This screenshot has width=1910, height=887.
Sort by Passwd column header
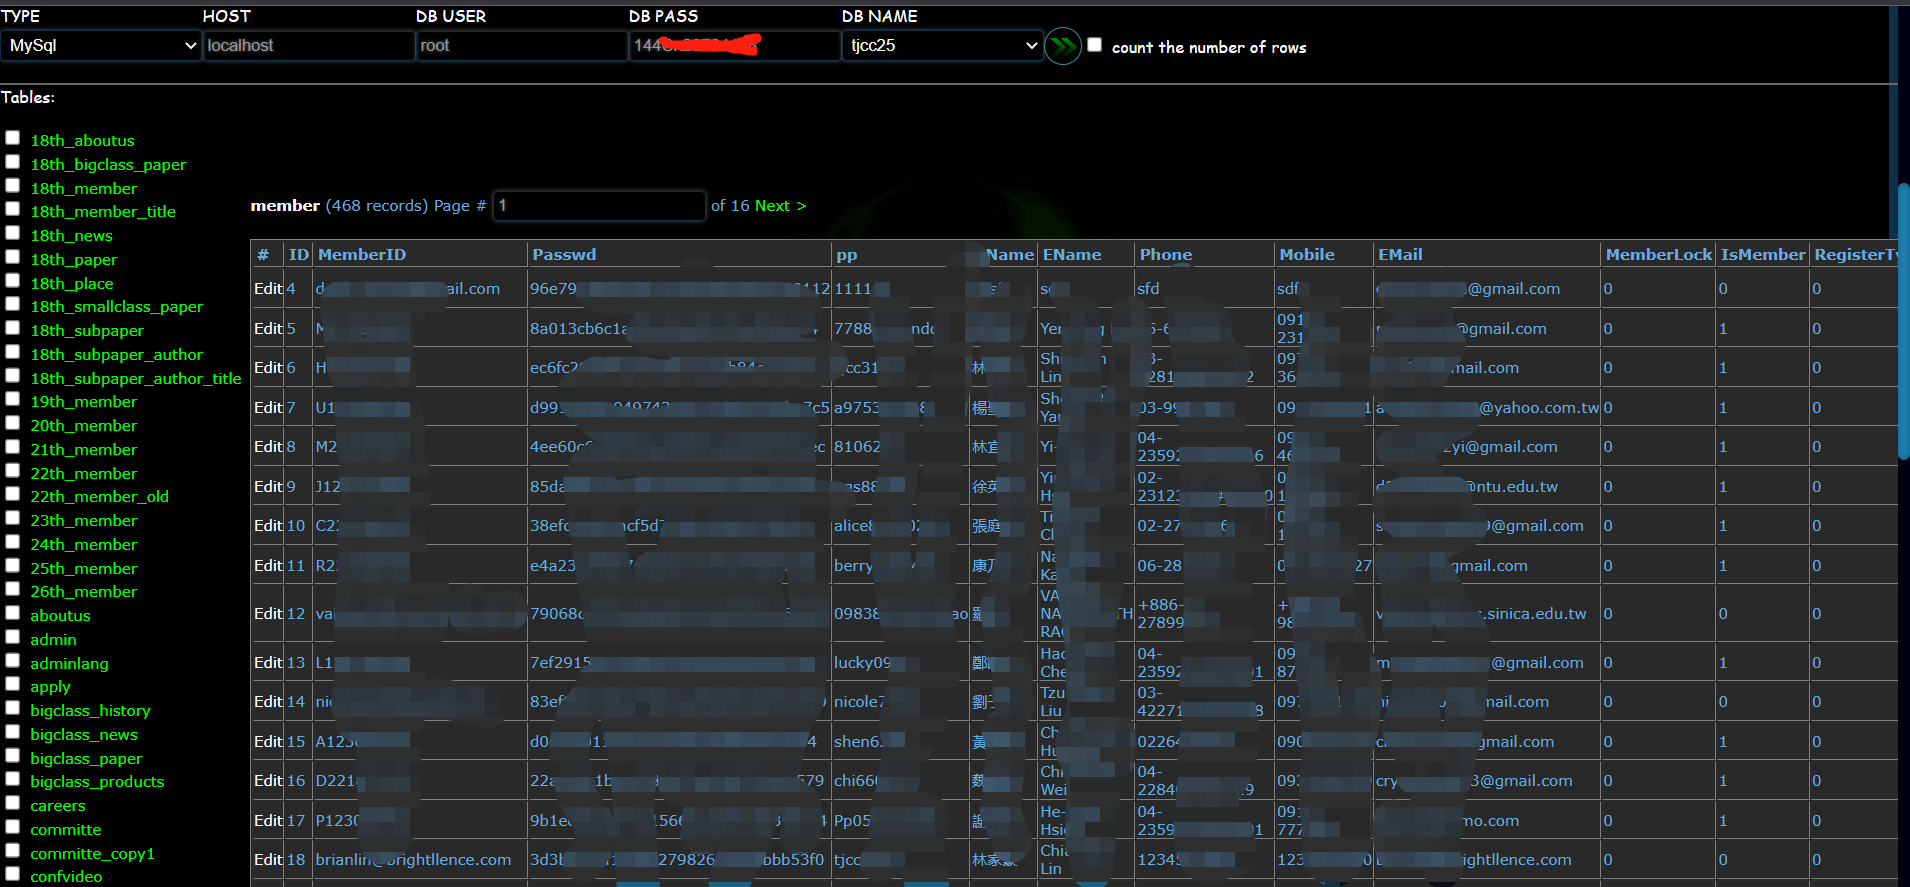click(x=564, y=254)
